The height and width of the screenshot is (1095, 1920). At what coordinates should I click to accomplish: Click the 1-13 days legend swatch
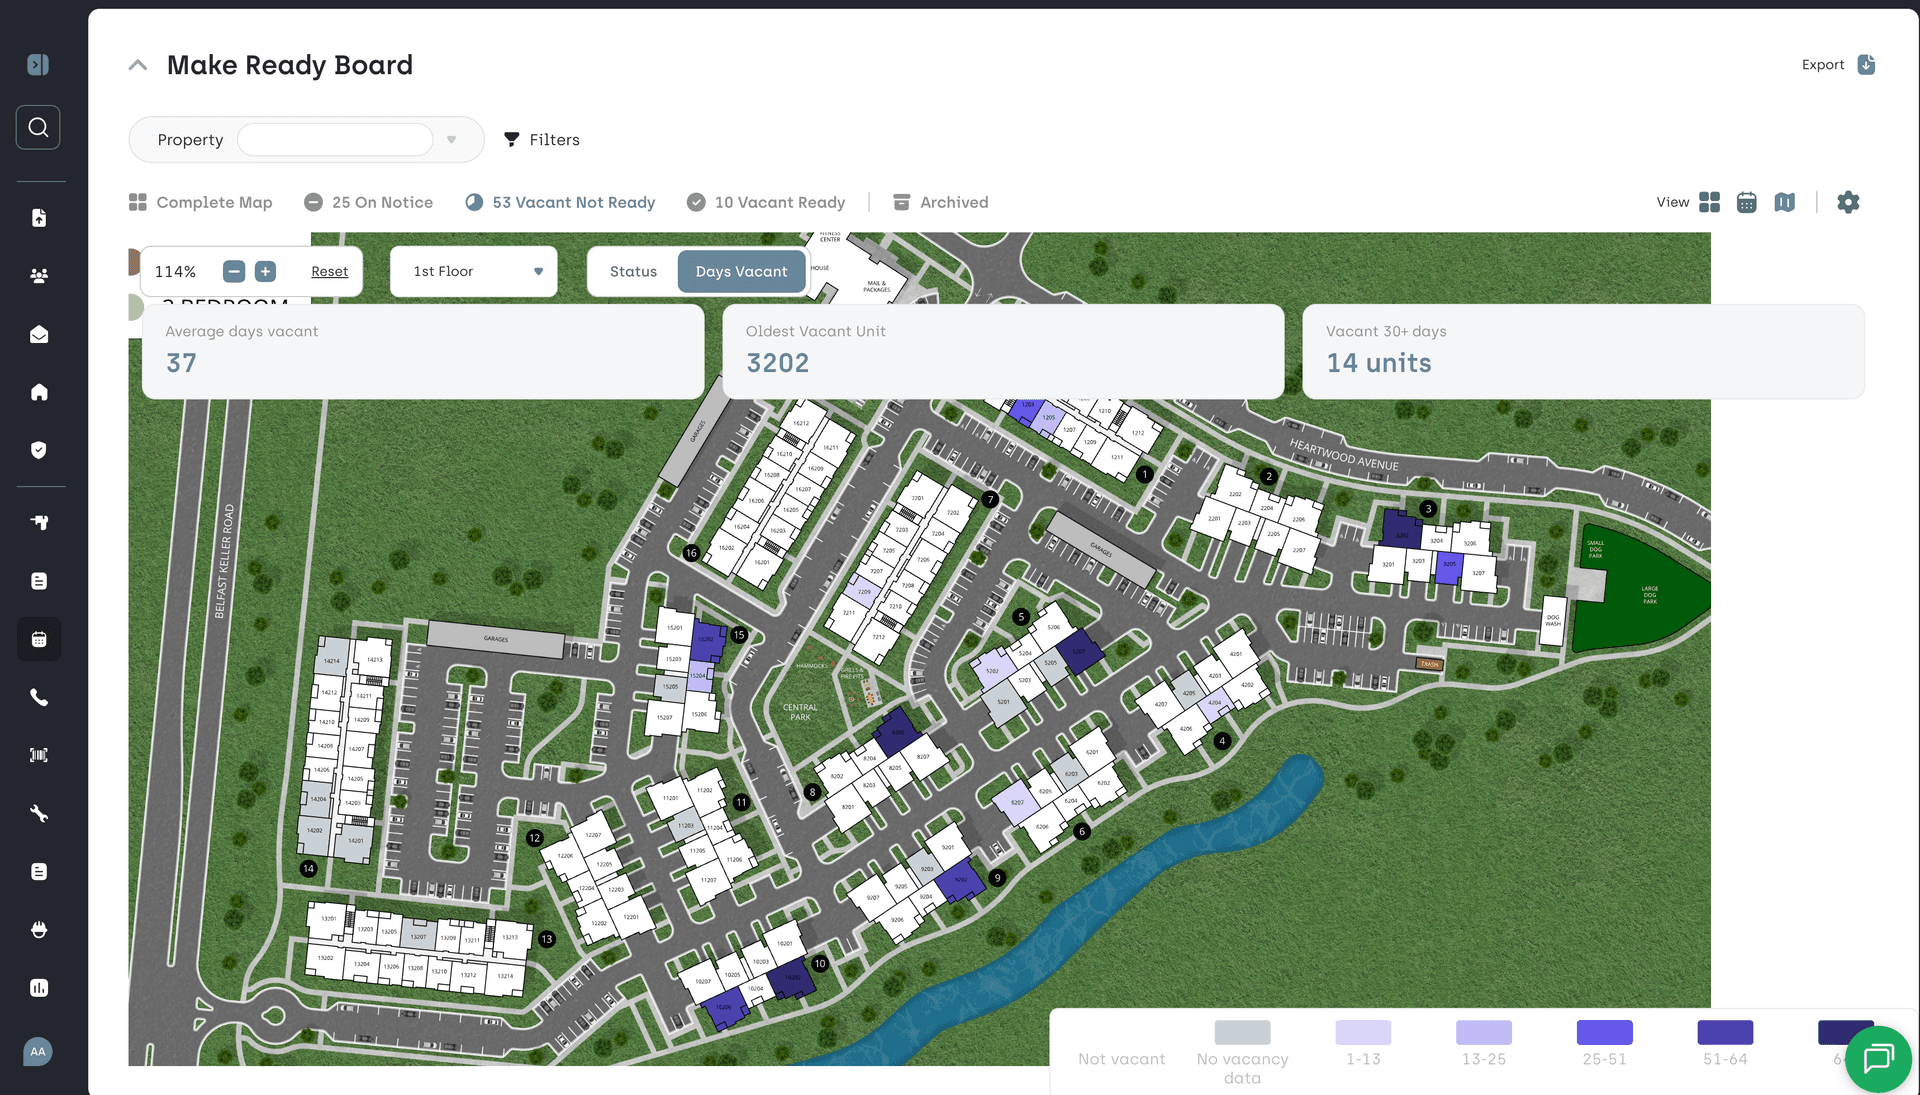pos(1363,1032)
